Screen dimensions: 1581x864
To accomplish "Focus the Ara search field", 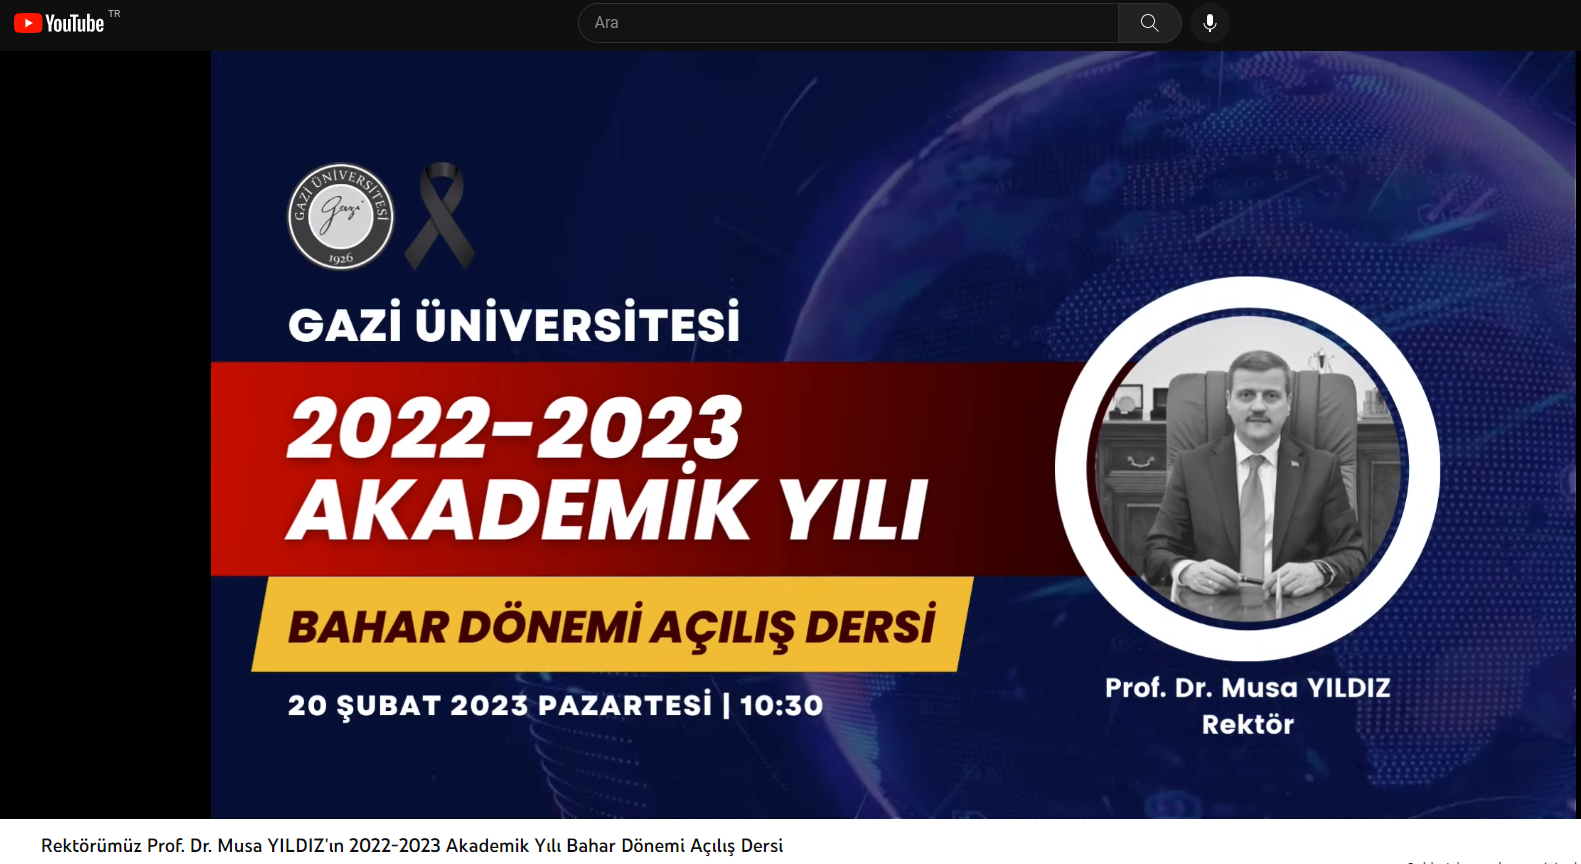I will click(x=848, y=23).
